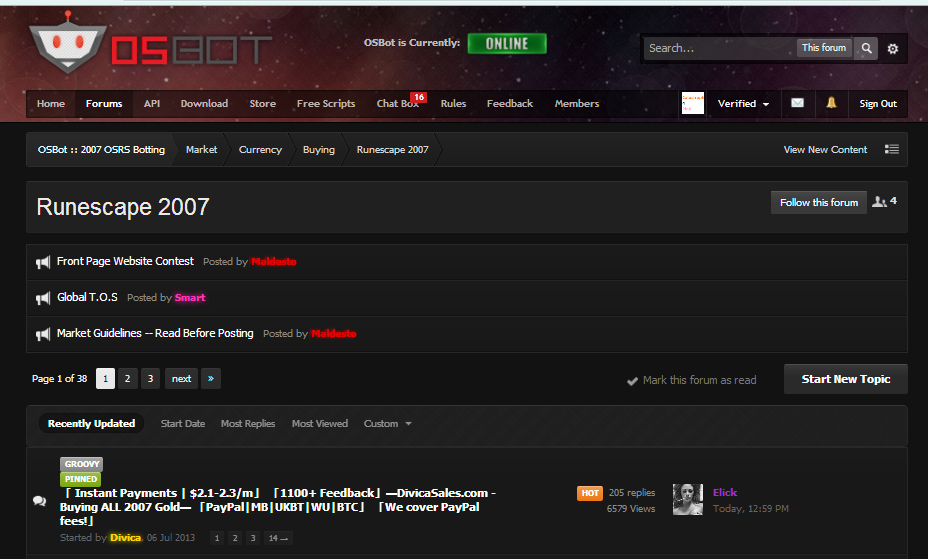Click the GROOVY tag badge
Screen dimensions: 928x559
click(x=82, y=464)
